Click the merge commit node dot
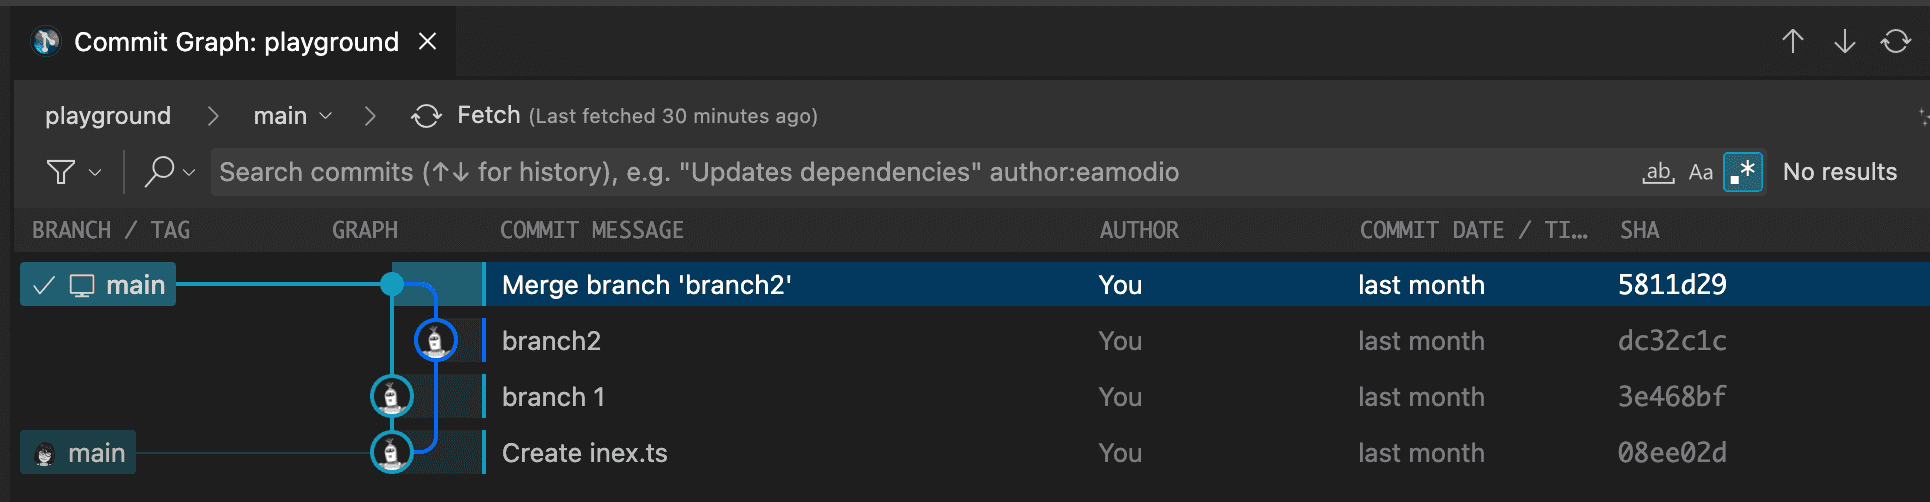The width and height of the screenshot is (1930, 502). pyautogui.click(x=392, y=285)
